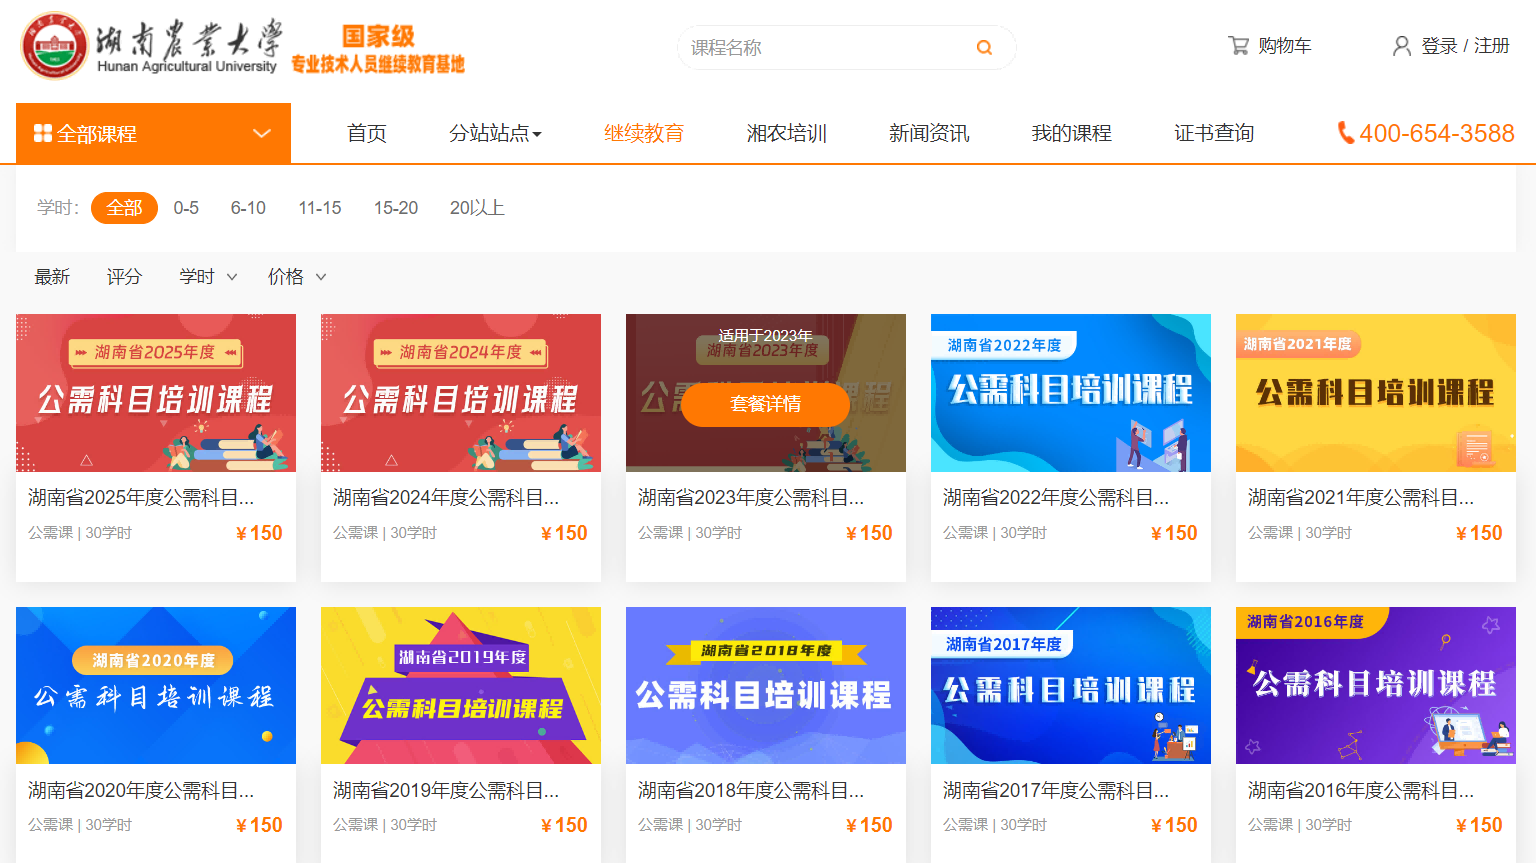Expand the 价格 sort dropdown
Screen dimensions: 1536x863
point(295,276)
